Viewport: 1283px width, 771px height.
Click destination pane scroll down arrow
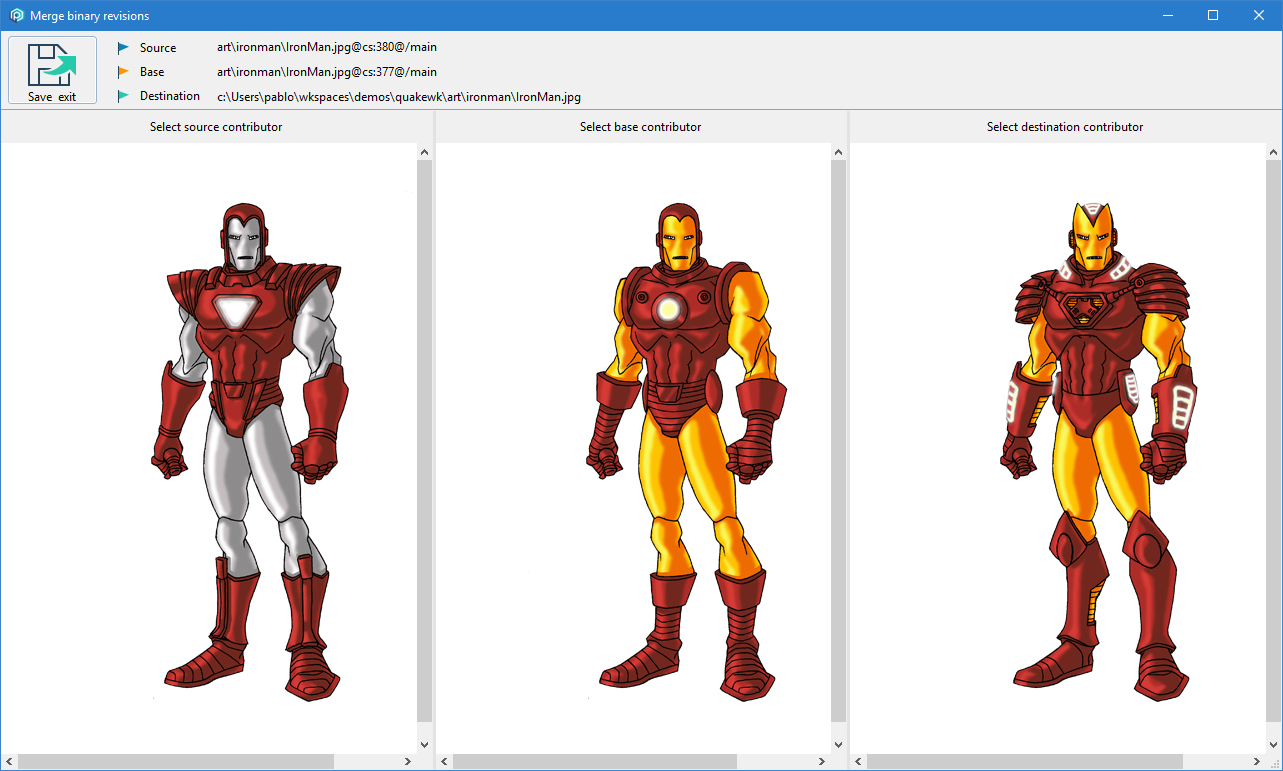(x=1273, y=744)
